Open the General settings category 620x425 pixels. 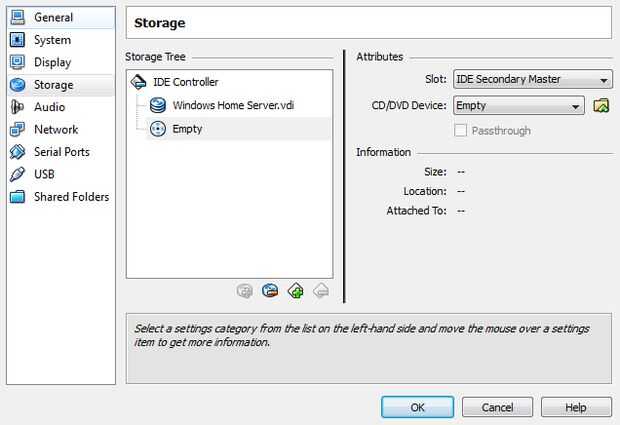pos(53,17)
